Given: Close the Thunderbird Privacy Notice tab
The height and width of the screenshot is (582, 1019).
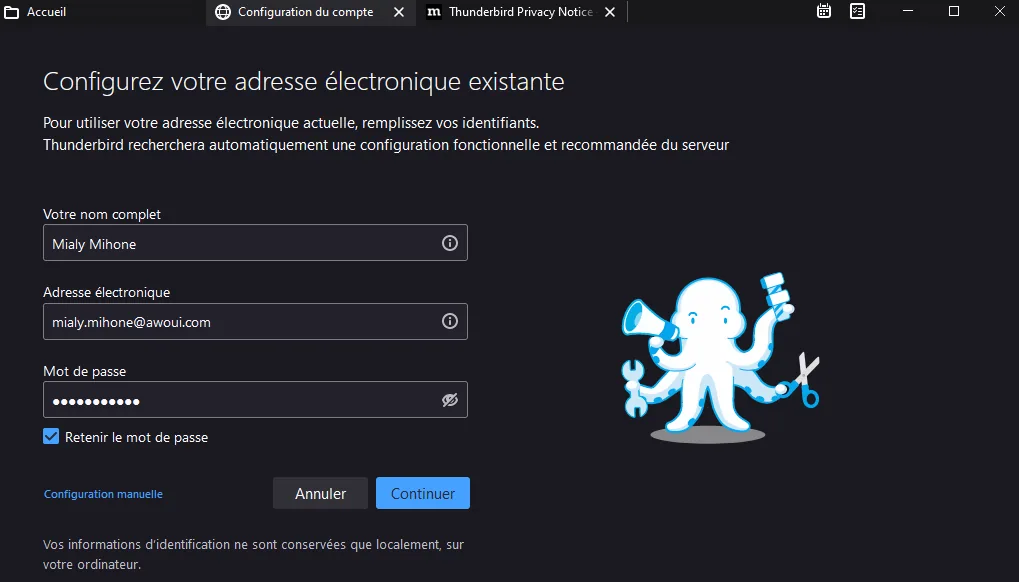Looking at the screenshot, I should 610,12.
